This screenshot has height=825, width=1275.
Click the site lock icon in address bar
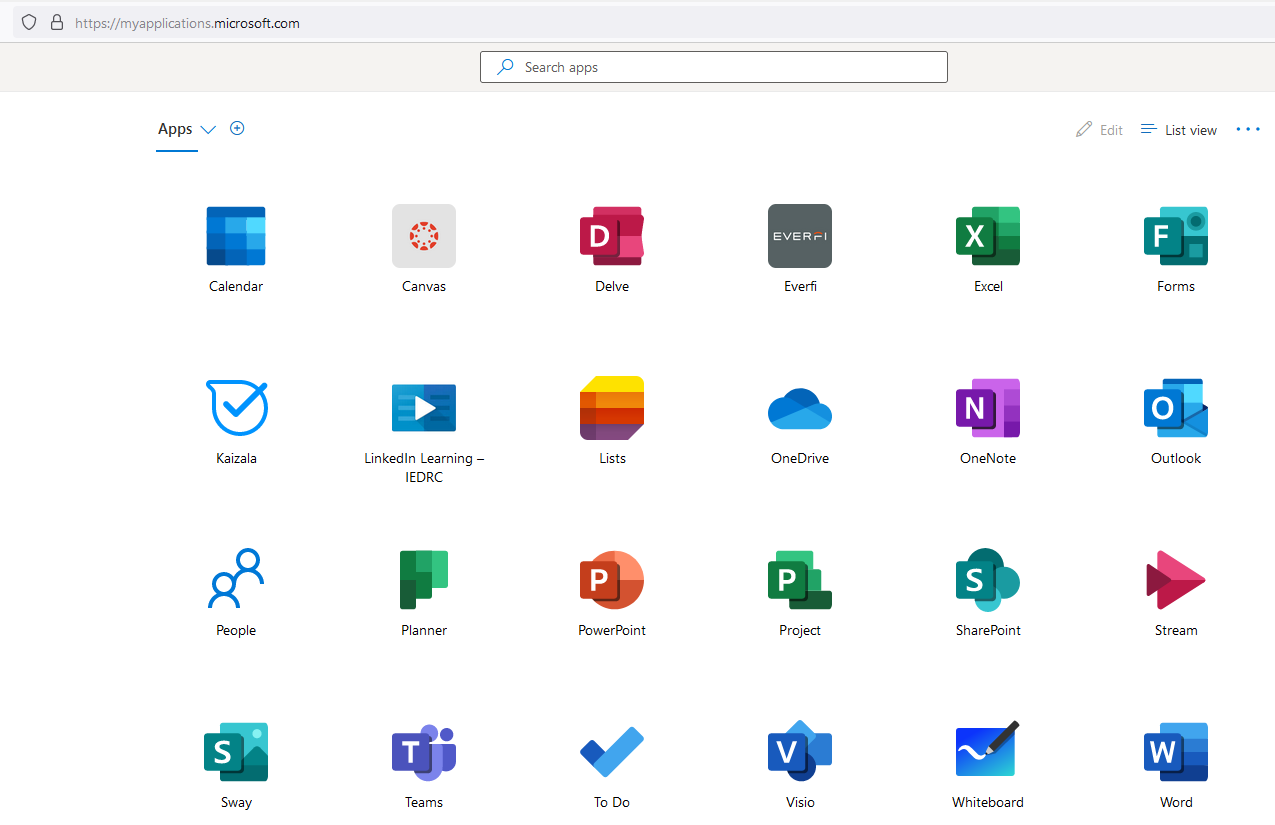click(56, 22)
